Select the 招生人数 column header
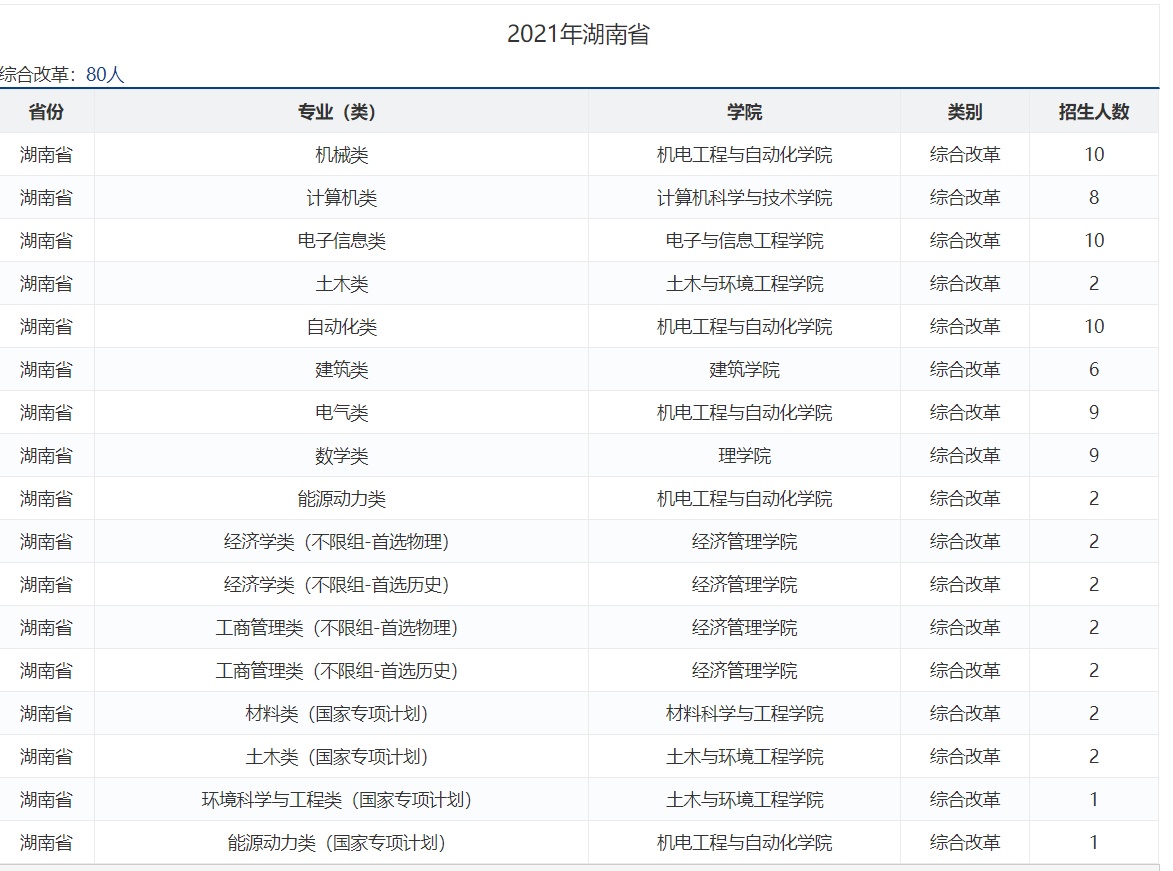 [x=1093, y=112]
